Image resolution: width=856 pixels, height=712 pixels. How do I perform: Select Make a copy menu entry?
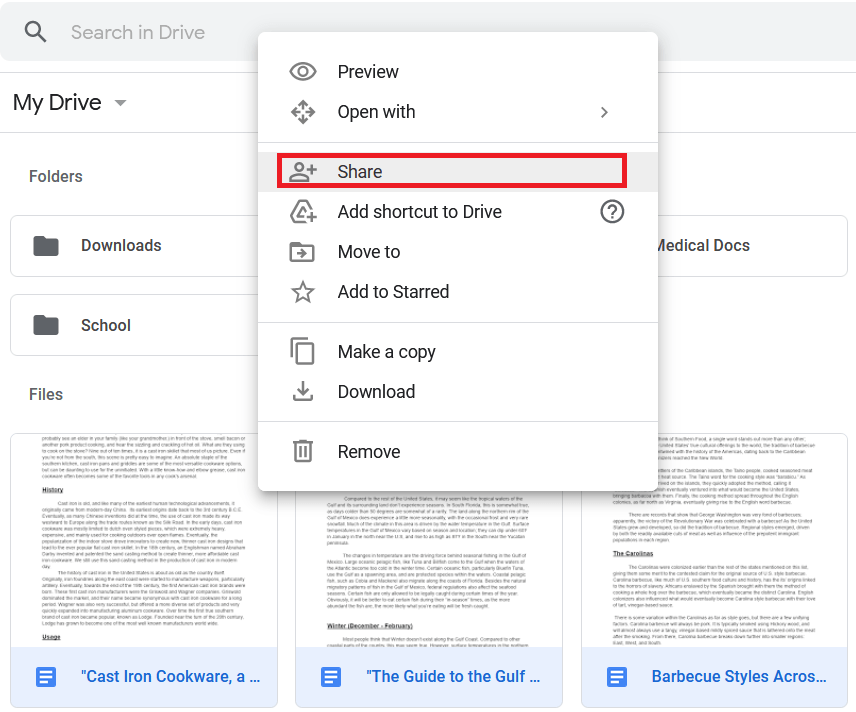click(386, 352)
